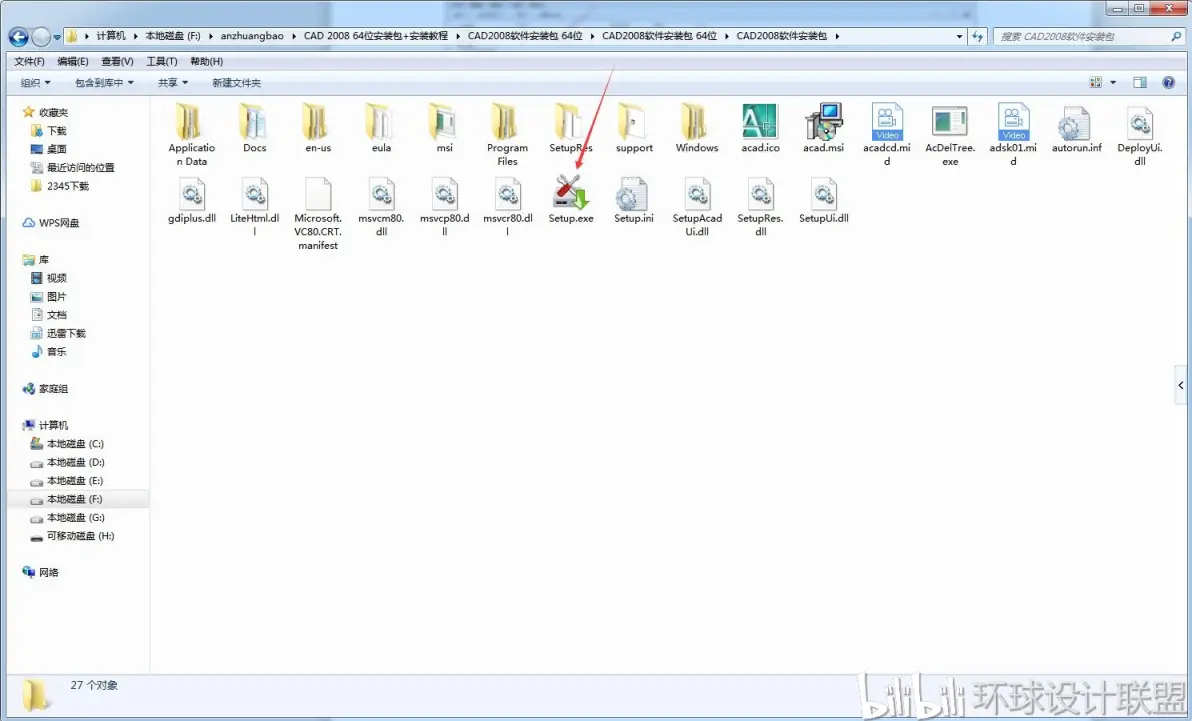Select the Docs folder

254,122
